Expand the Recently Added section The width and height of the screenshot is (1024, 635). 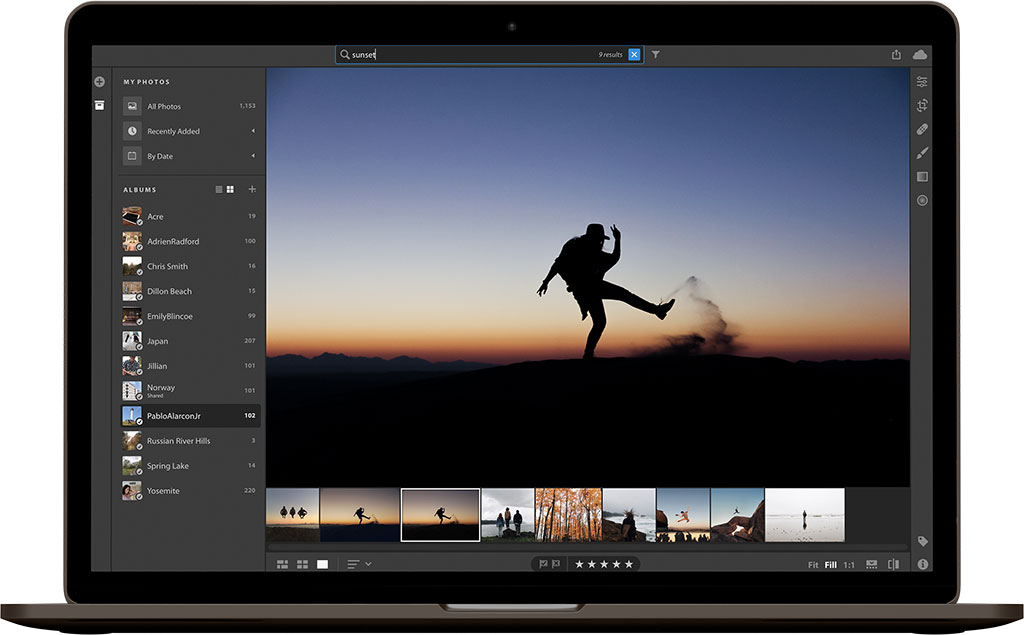tap(252, 131)
